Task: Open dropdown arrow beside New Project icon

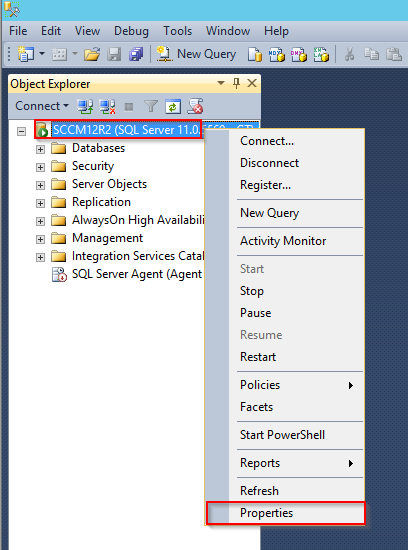Action: click(x=42, y=54)
